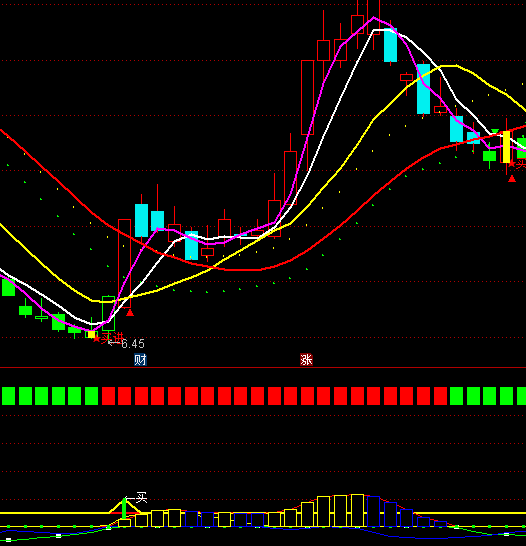Click the red divider line between chart panels
This screenshot has height=546, width=526.
[x=263, y=367]
